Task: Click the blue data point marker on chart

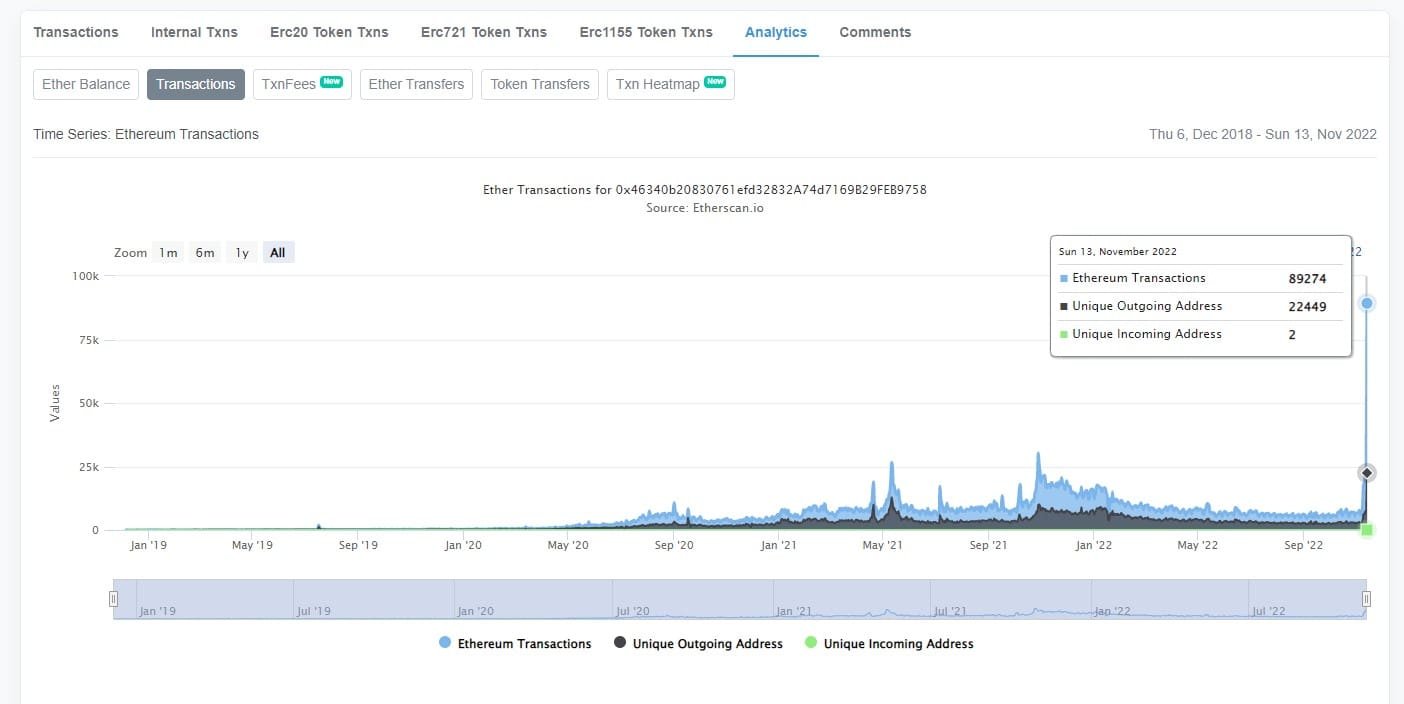Action: tap(1366, 302)
